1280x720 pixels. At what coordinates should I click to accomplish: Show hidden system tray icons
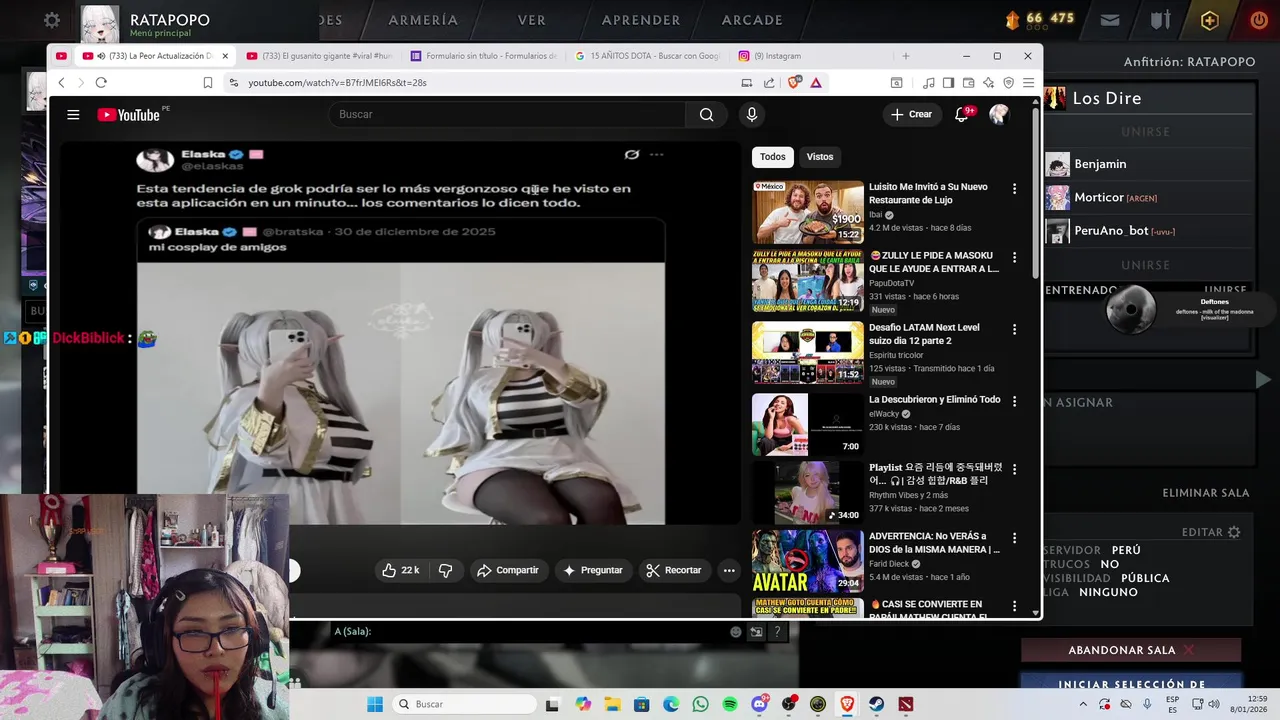1082,704
